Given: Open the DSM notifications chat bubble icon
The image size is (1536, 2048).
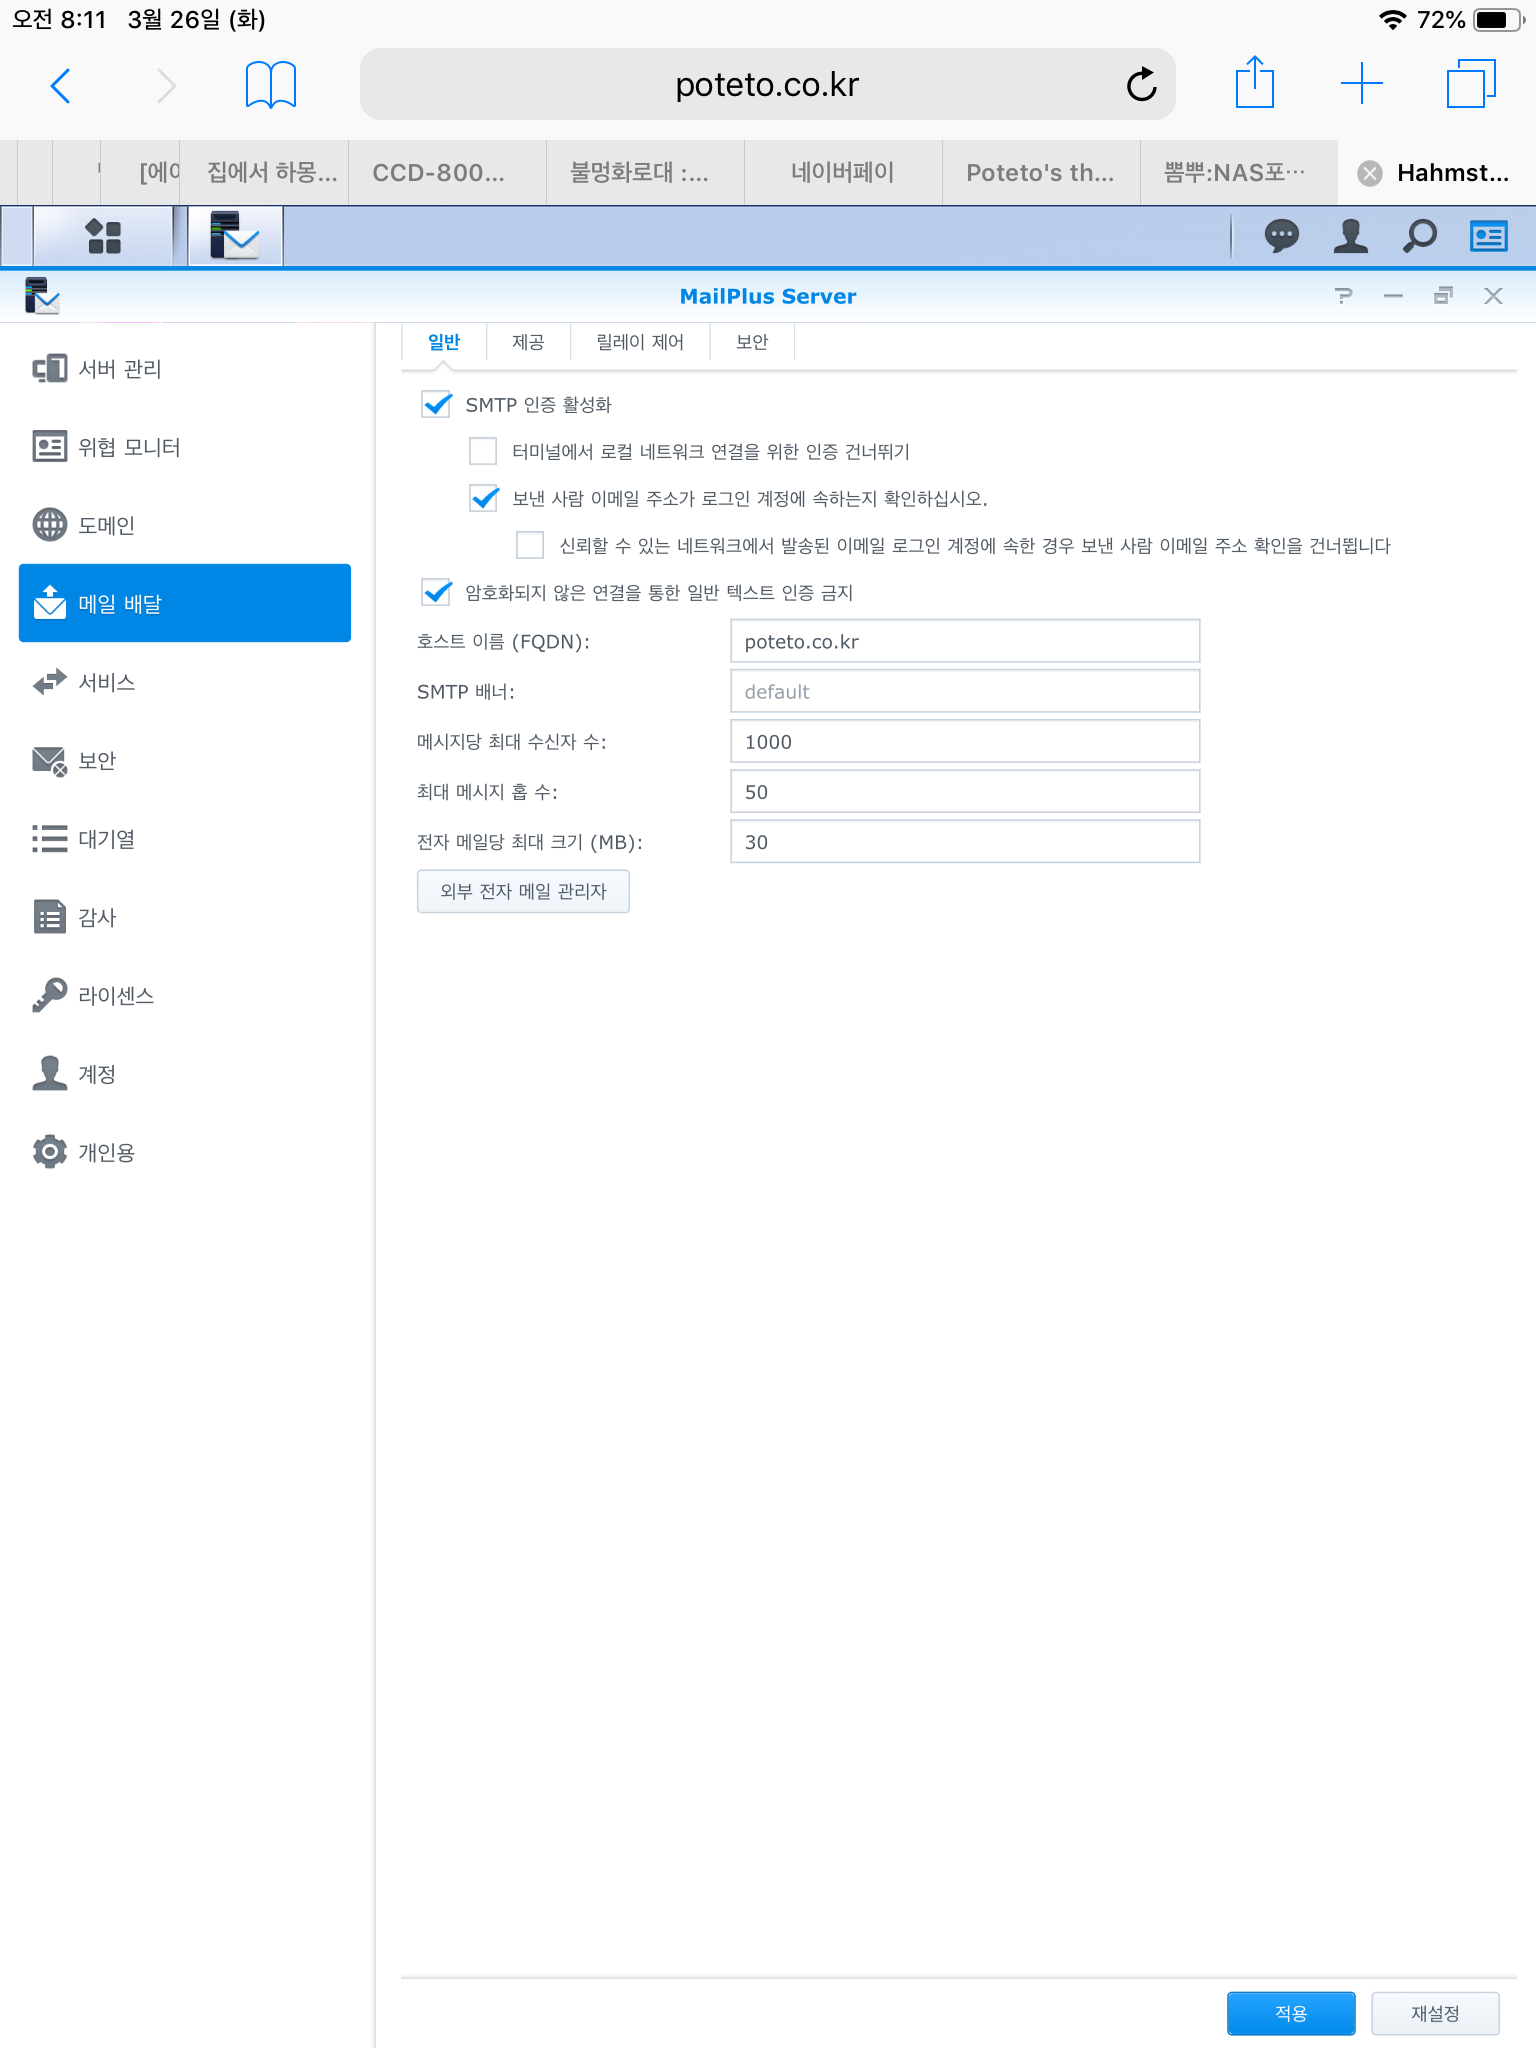Looking at the screenshot, I should pos(1281,237).
